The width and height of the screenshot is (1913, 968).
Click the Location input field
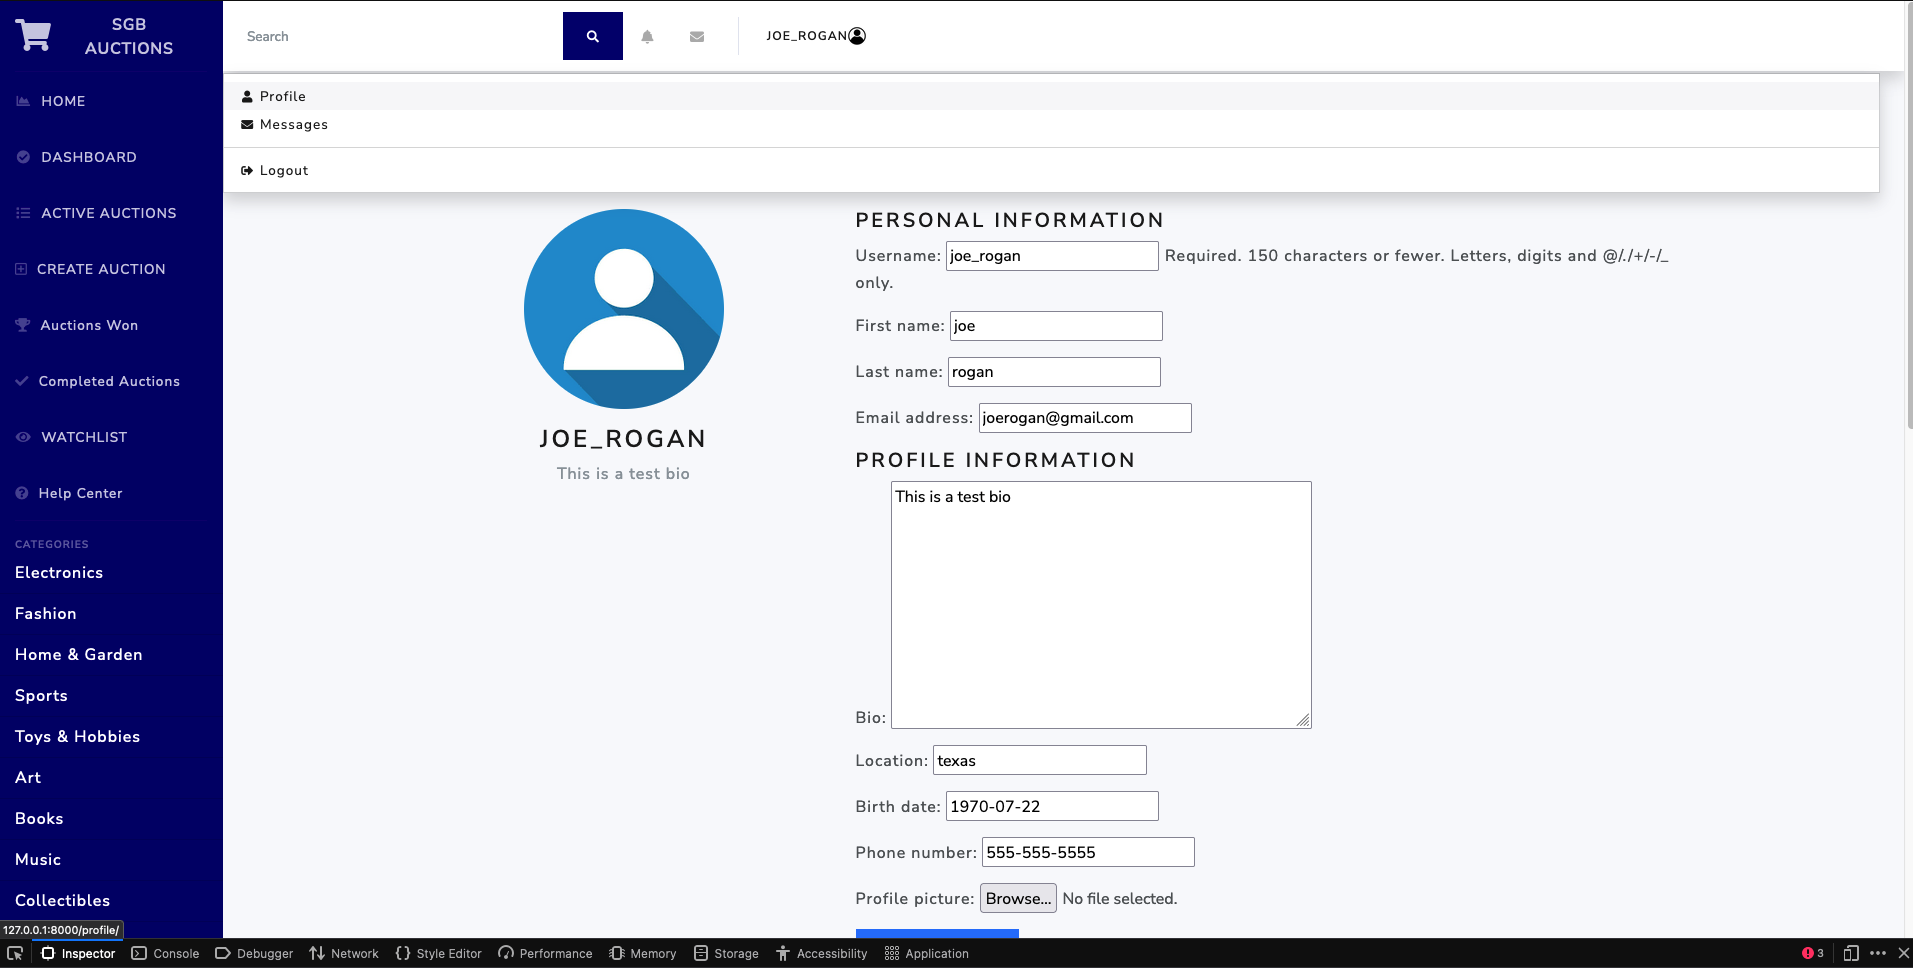(x=1040, y=760)
